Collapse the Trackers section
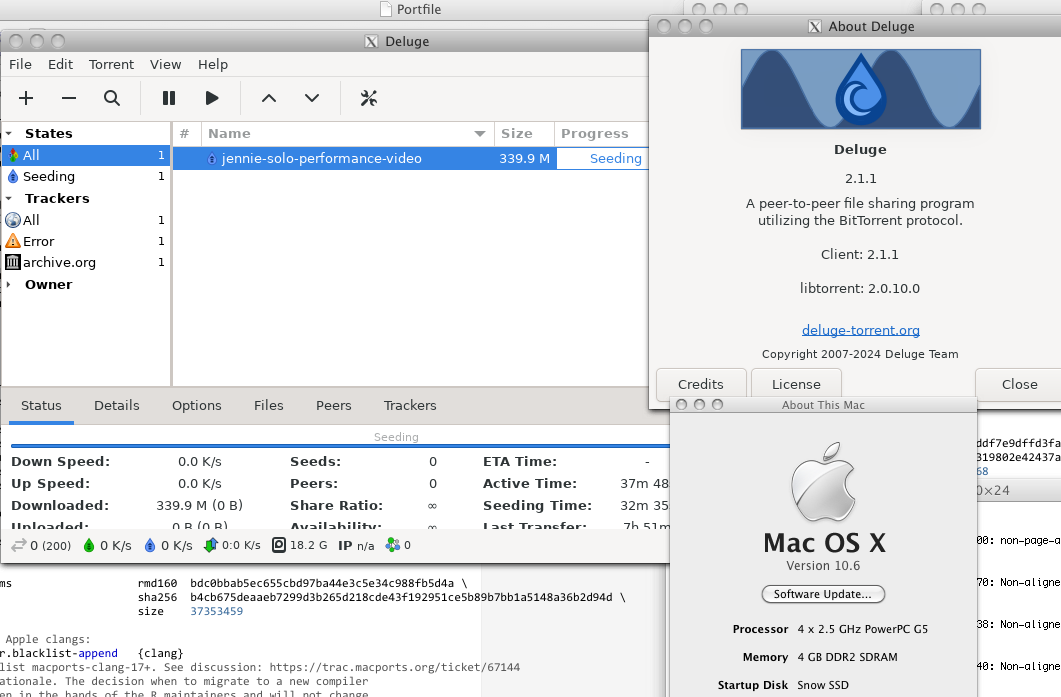This screenshot has height=697, width=1061. pos(9,198)
